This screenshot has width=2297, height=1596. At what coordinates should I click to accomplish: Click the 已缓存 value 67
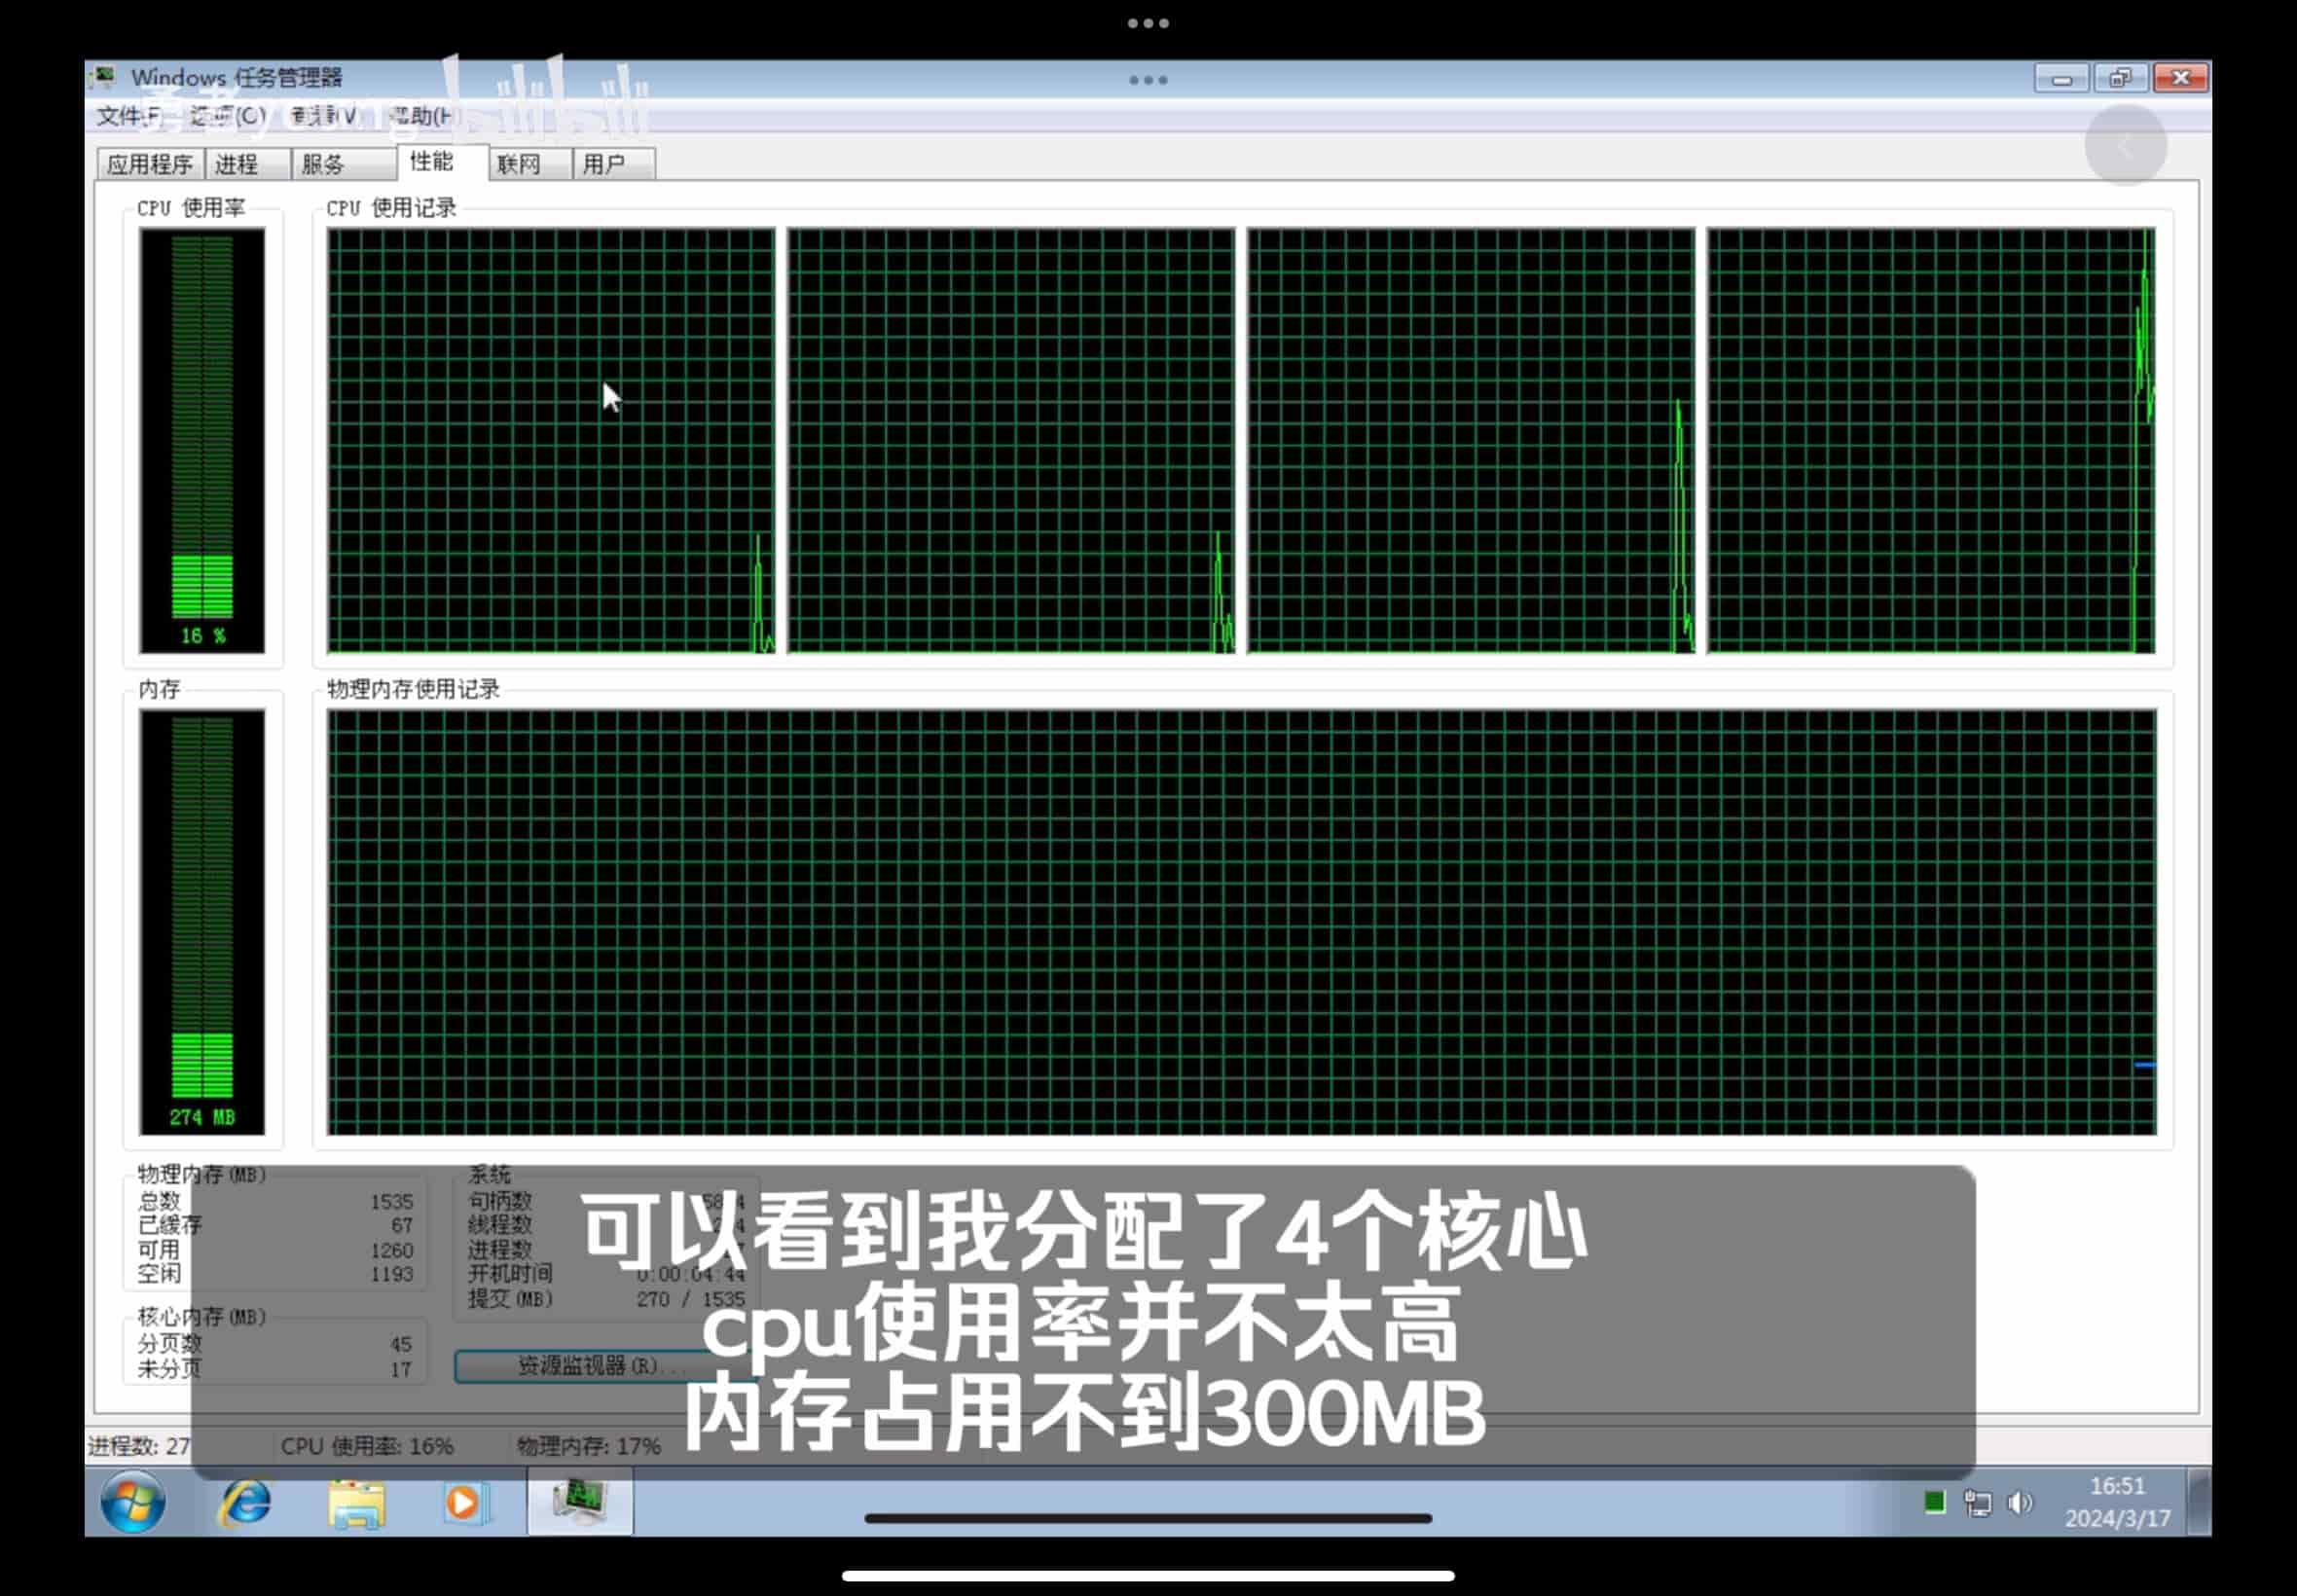point(402,1225)
